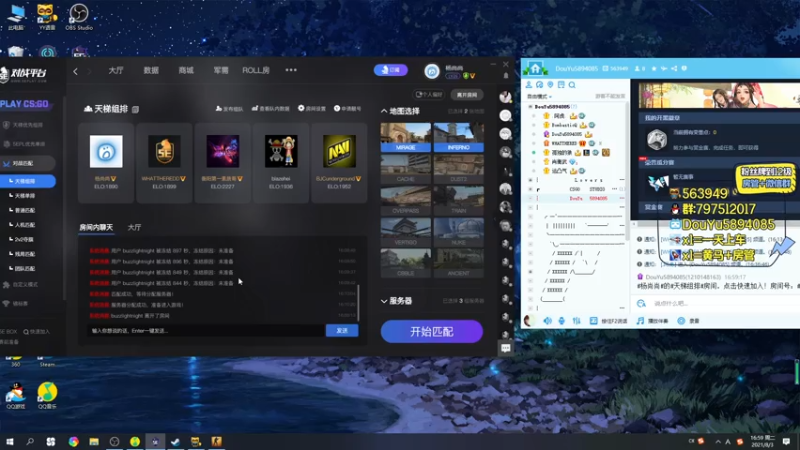Click the chat bubble icon in friends strip
This screenshot has width=800, height=450.
pos(506,348)
